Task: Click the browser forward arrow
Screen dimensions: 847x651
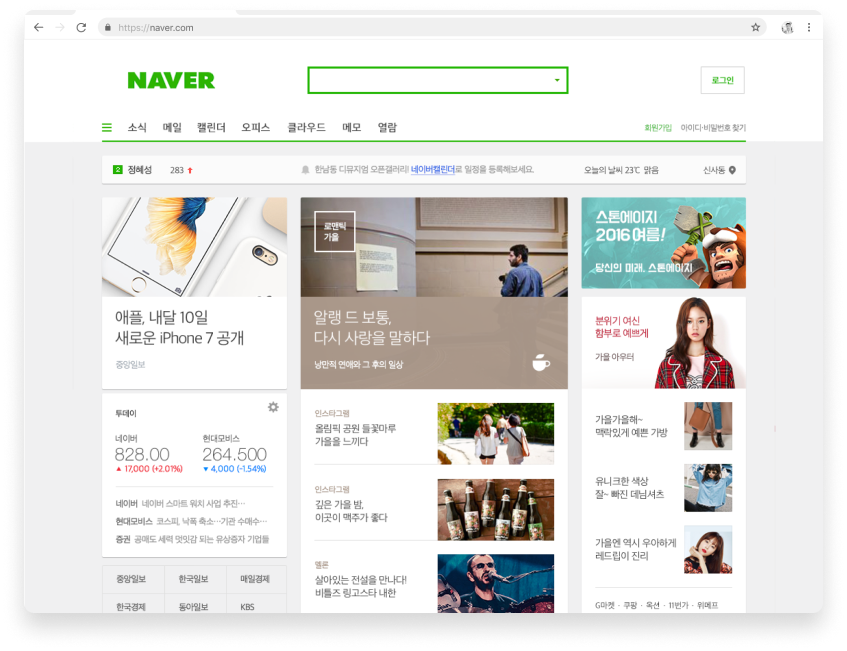Action: tap(60, 27)
